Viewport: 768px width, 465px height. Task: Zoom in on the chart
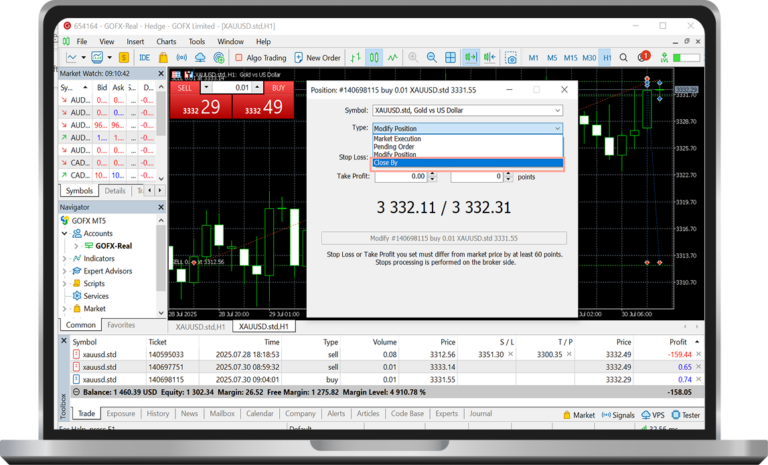point(413,58)
